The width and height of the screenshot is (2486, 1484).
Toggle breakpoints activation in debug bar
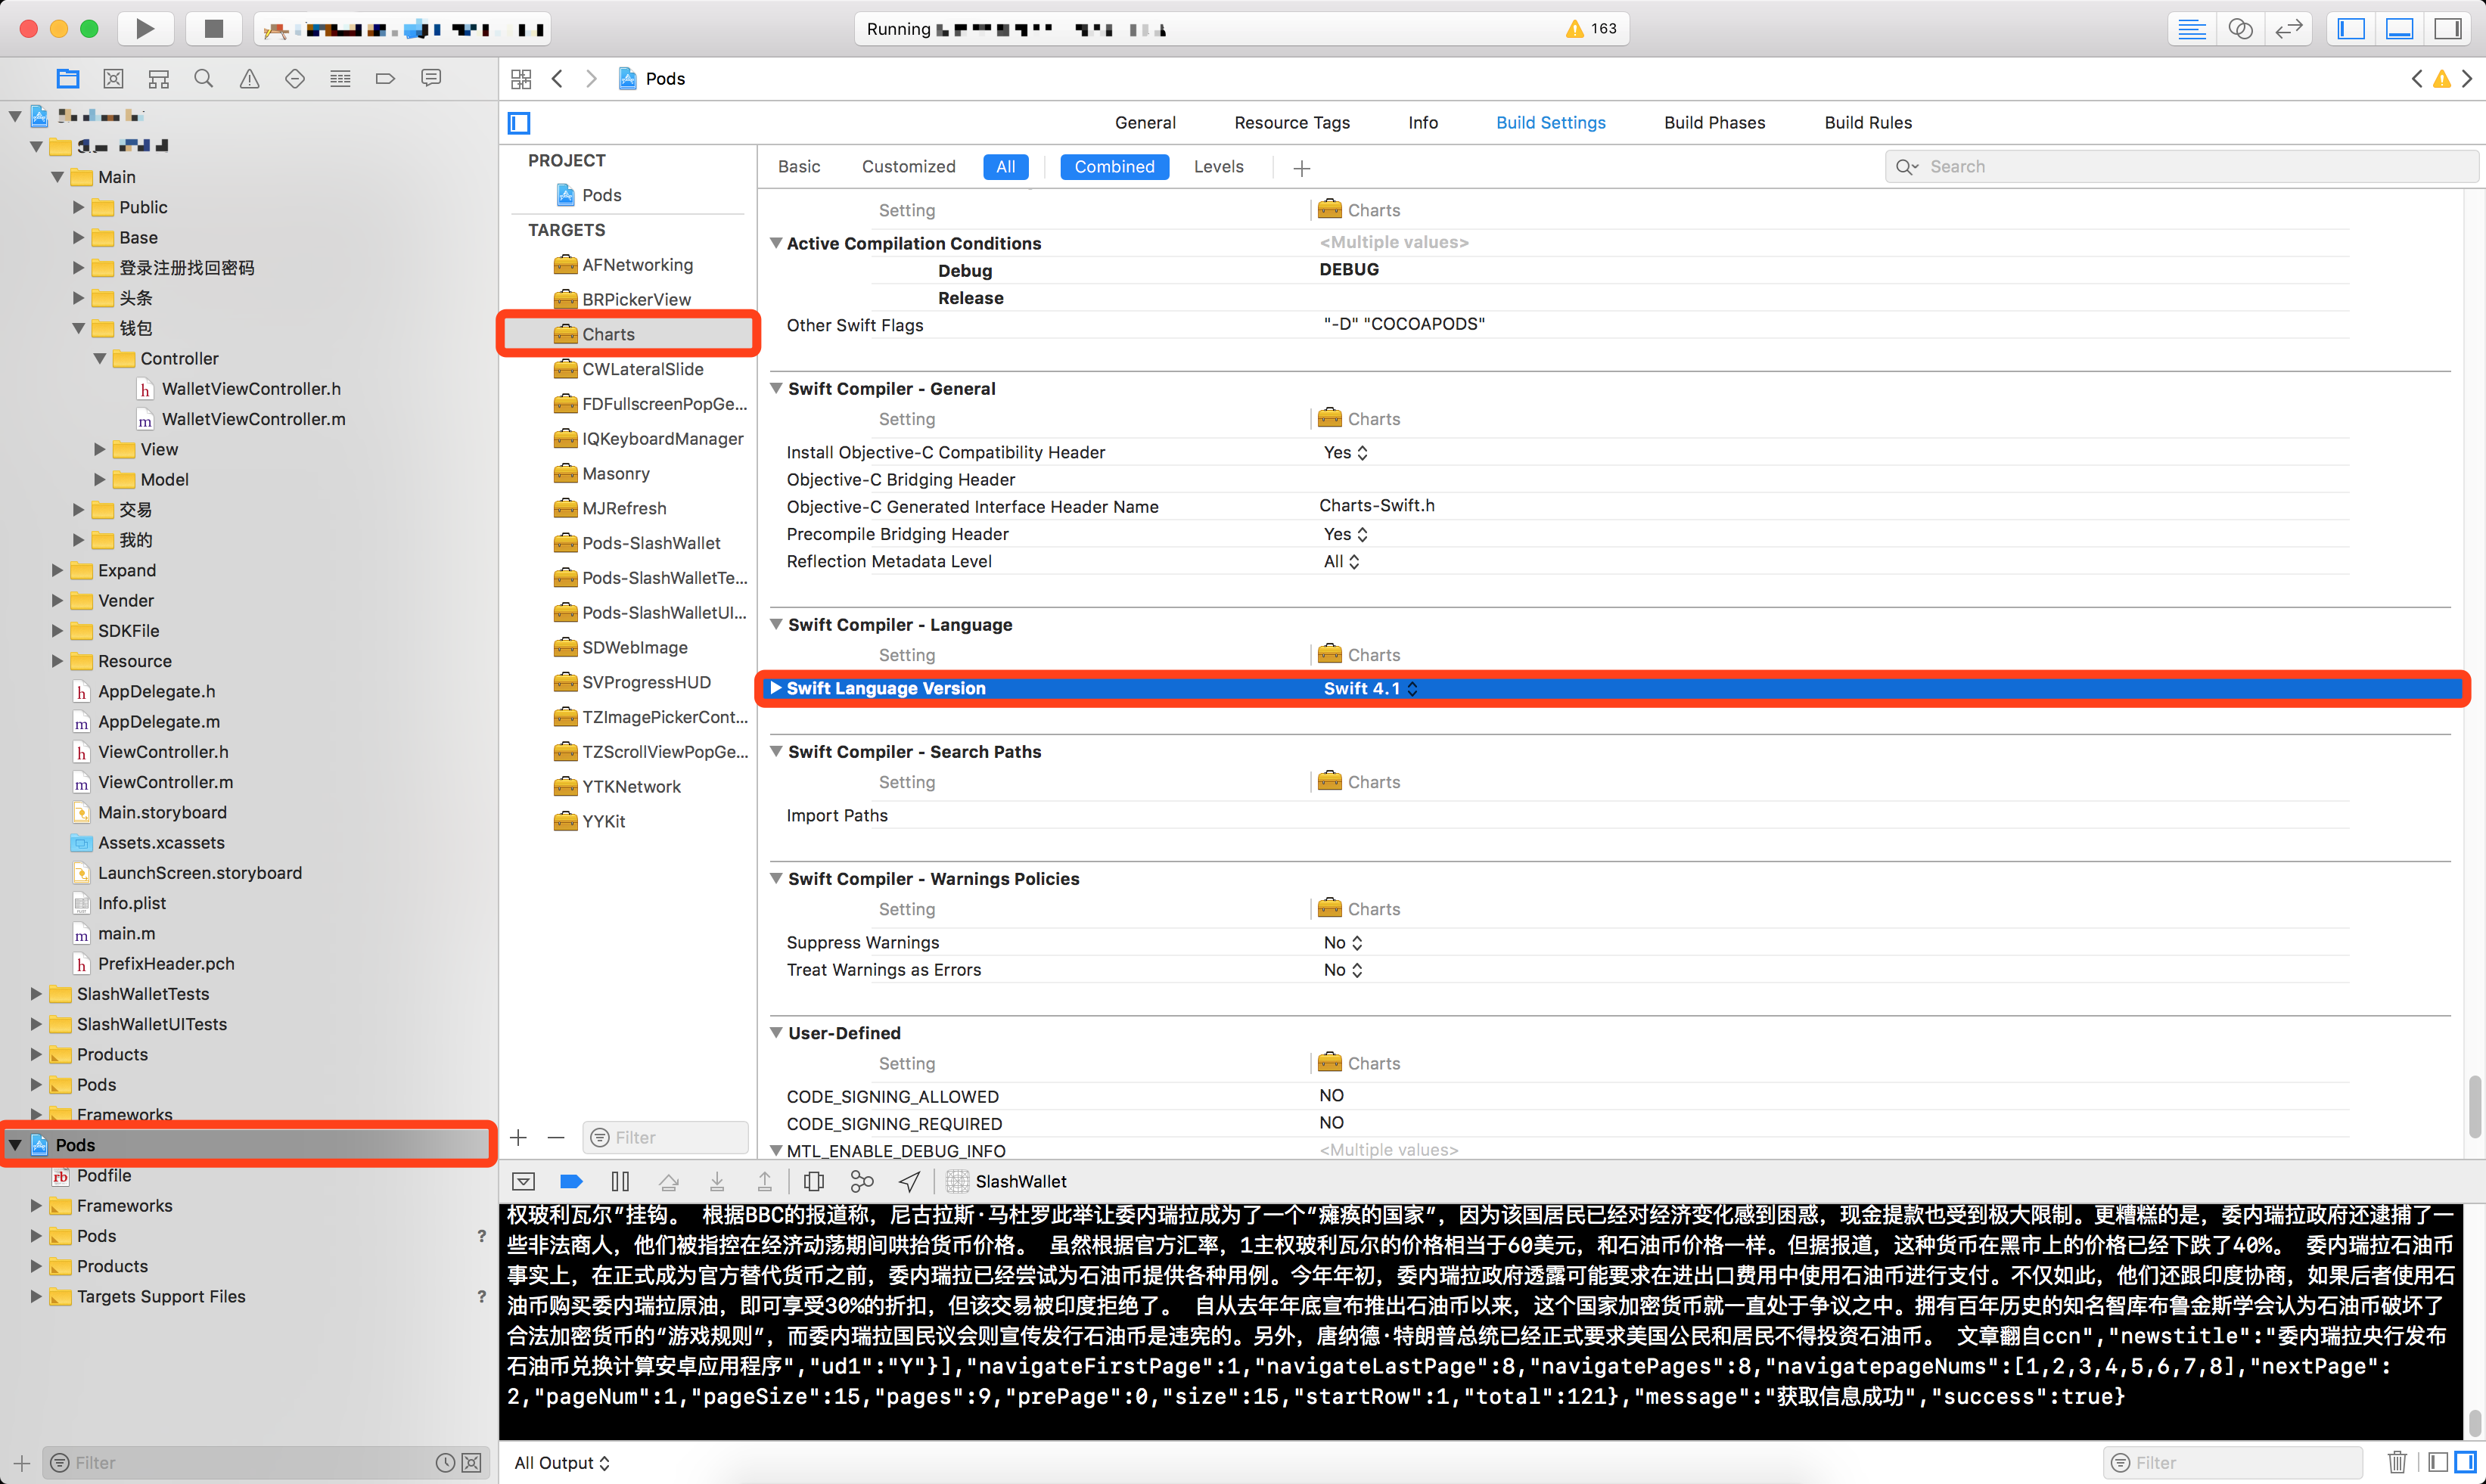tap(571, 1182)
